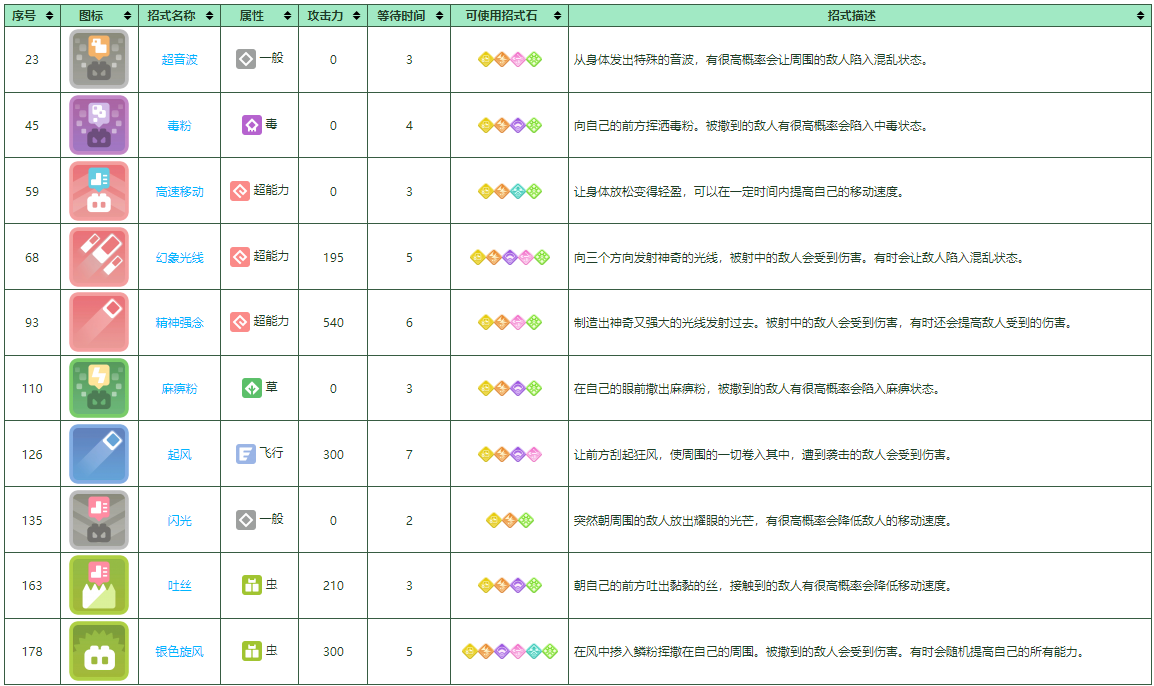1154x686 pixels.
Task: Select attack value 540 cell
Action: [x=333, y=322]
